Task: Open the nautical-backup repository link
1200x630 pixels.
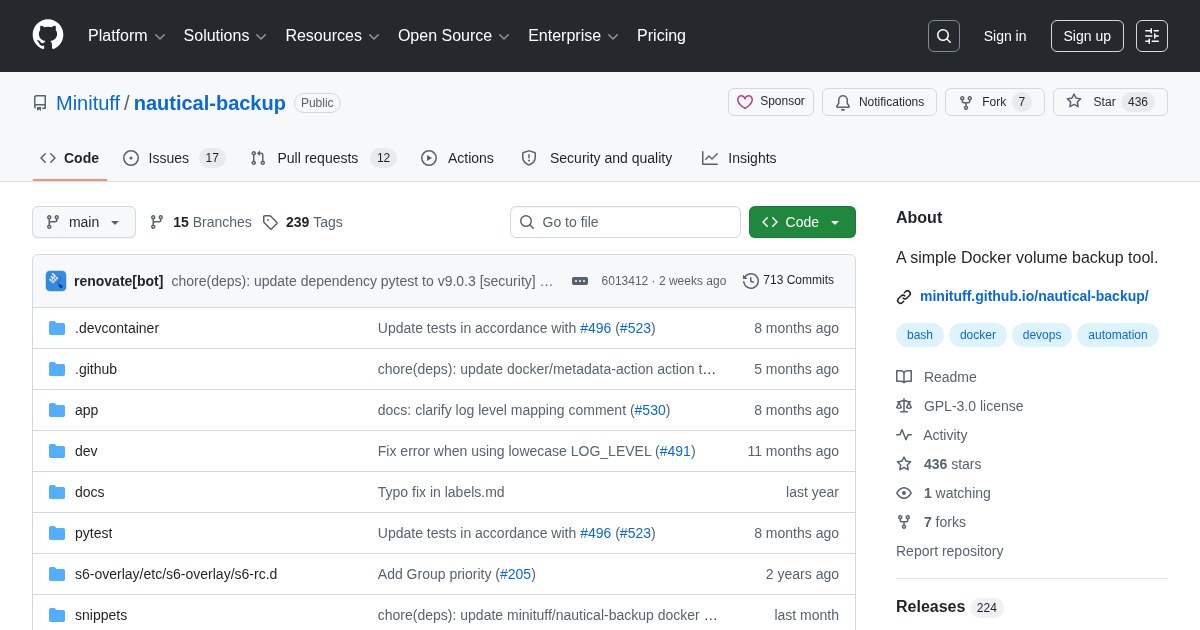Action: click(x=210, y=103)
